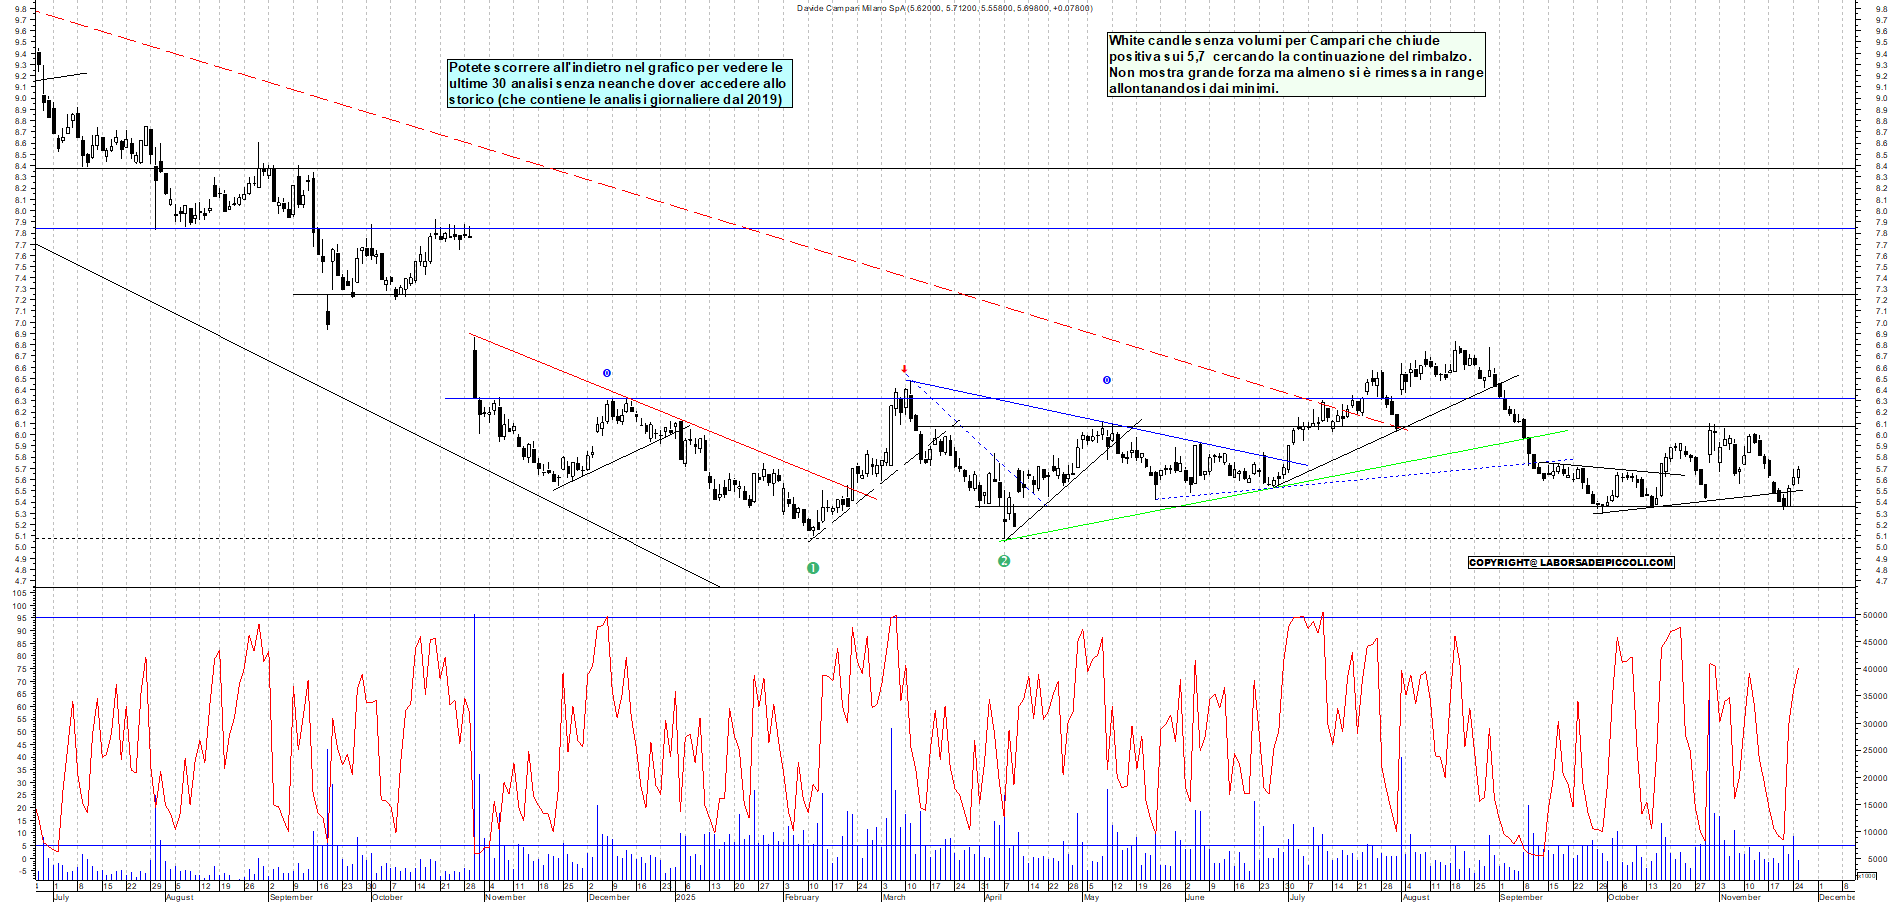Expand the 2025 marker on the date axis
Viewport: 1890px width, 902px height.
tap(686, 898)
